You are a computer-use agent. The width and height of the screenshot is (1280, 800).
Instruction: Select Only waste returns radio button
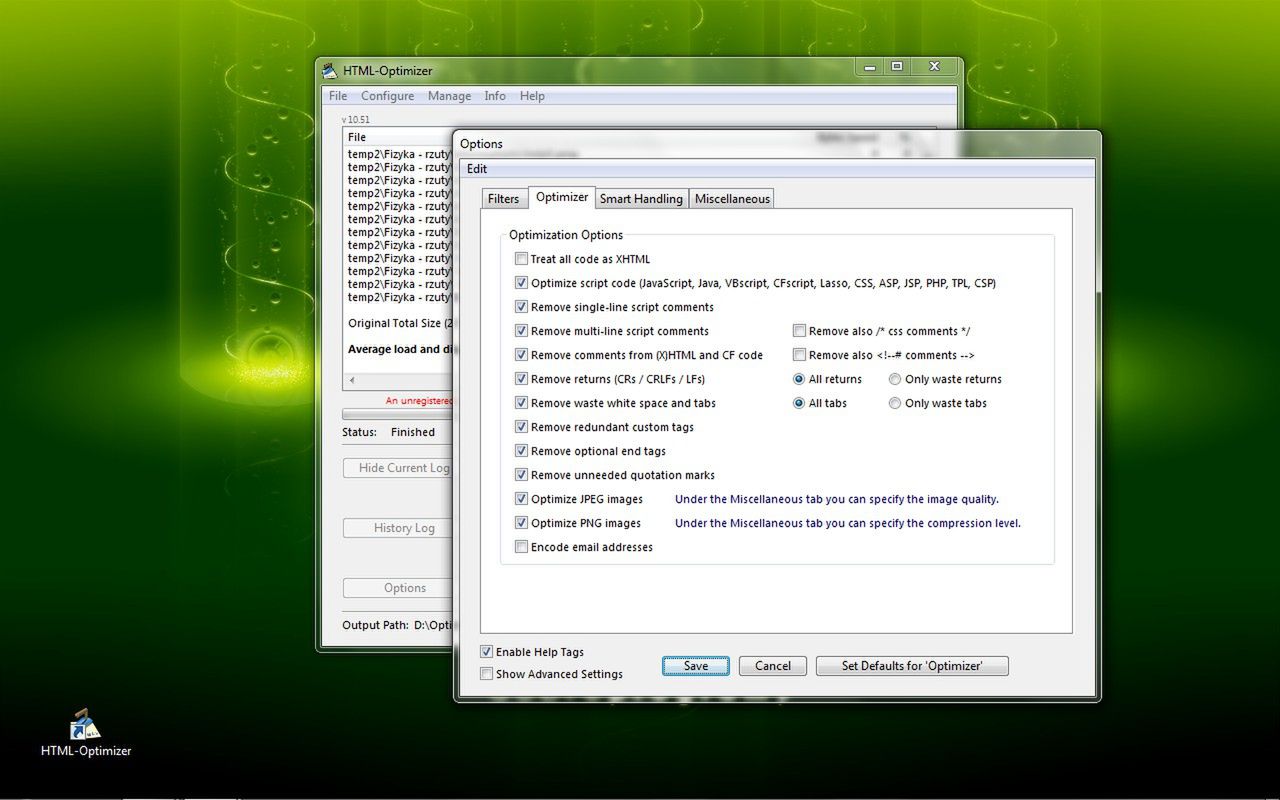point(895,379)
